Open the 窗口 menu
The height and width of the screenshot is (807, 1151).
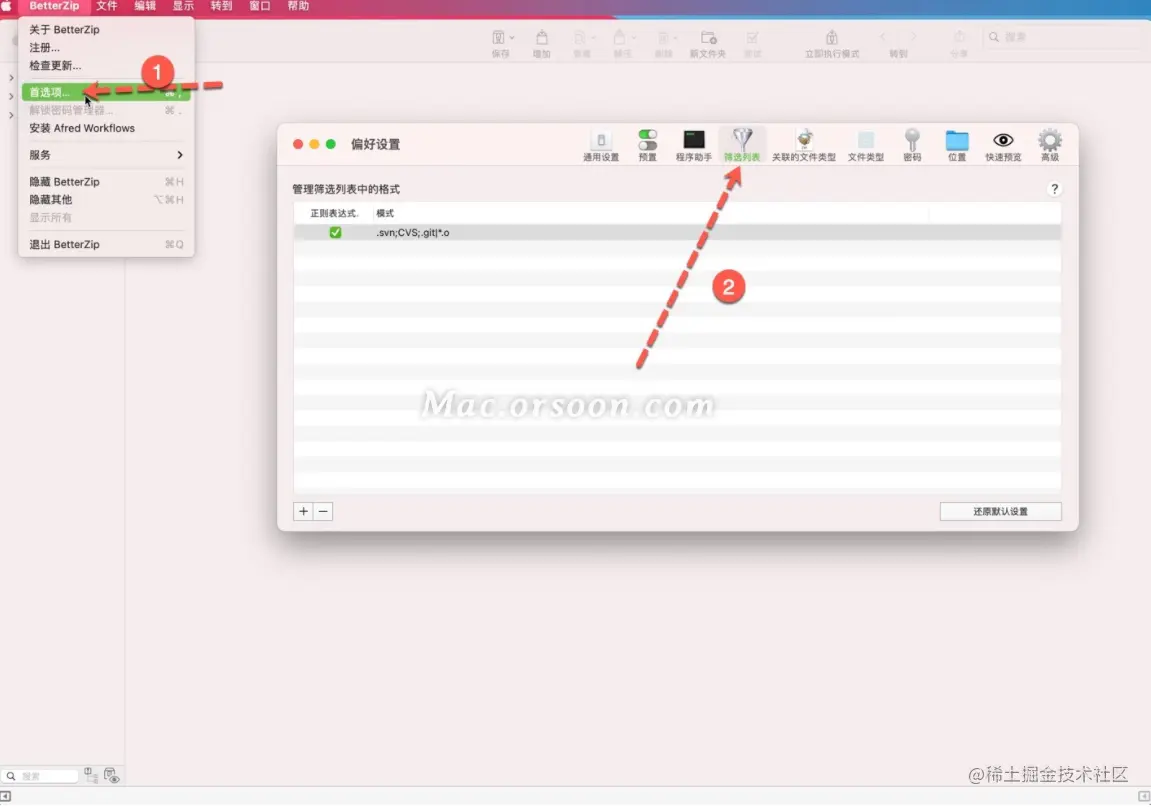[x=259, y=6]
